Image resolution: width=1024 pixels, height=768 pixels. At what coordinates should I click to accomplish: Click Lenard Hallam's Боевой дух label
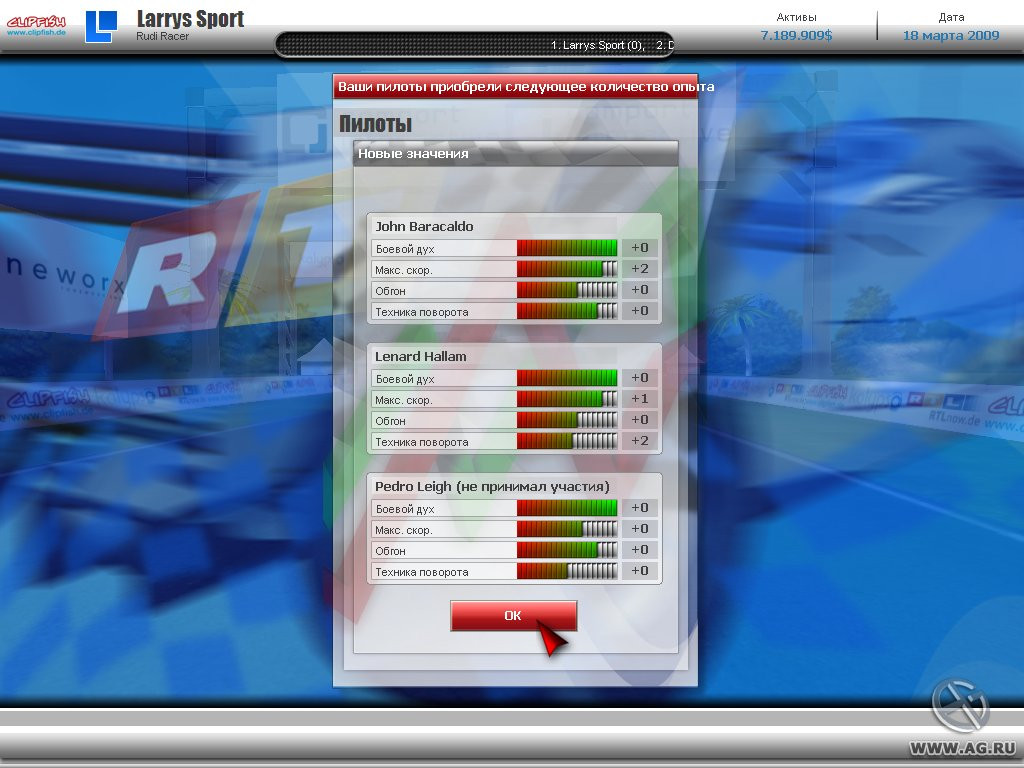click(405, 379)
